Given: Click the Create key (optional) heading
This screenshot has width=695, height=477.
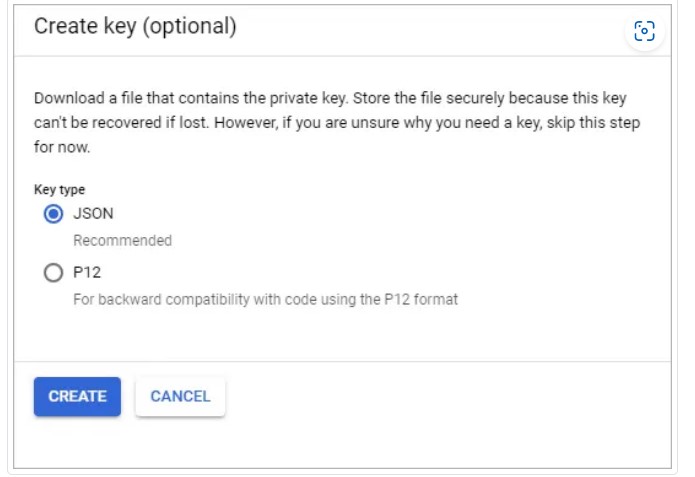Looking at the screenshot, I should tap(135, 26).
